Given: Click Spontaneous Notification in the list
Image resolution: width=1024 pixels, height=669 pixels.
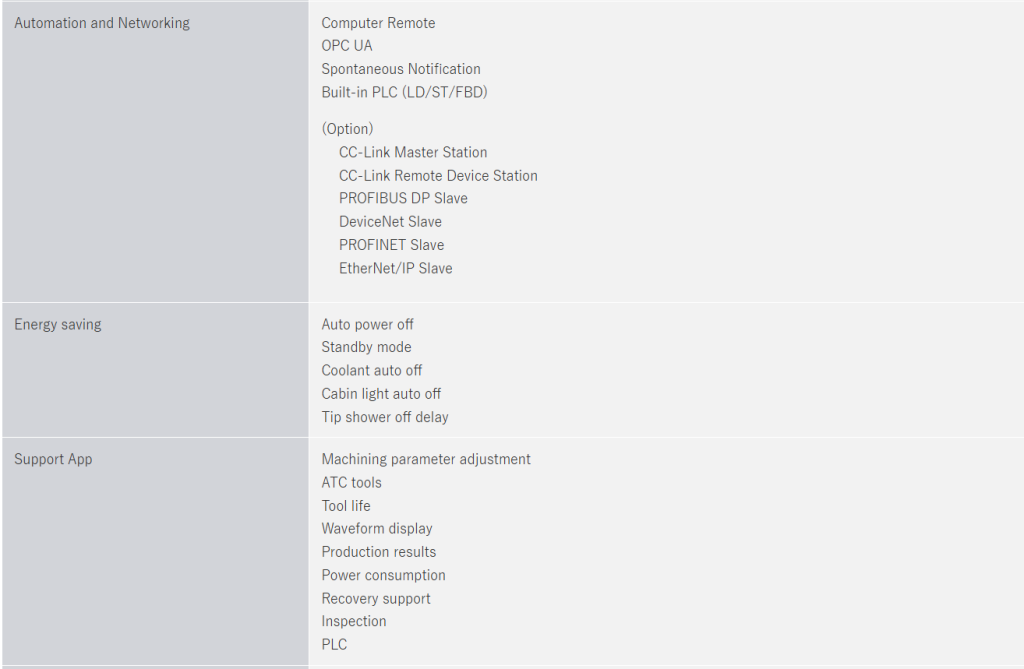Looking at the screenshot, I should pyautogui.click(x=401, y=69).
